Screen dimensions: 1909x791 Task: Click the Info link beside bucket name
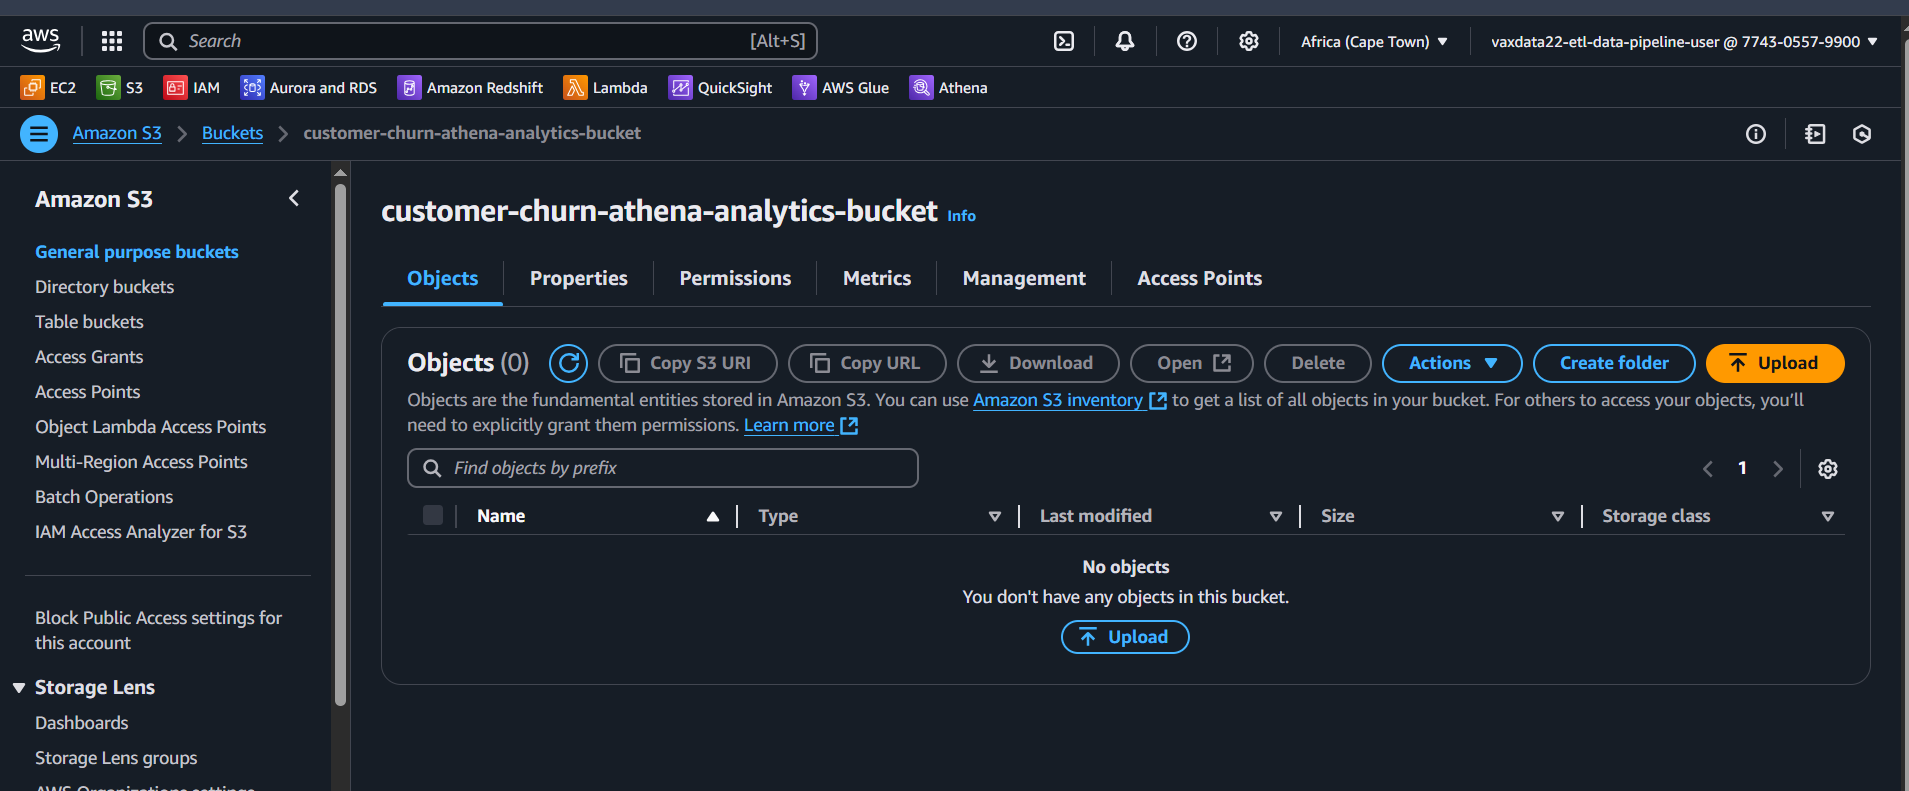coord(961,215)
